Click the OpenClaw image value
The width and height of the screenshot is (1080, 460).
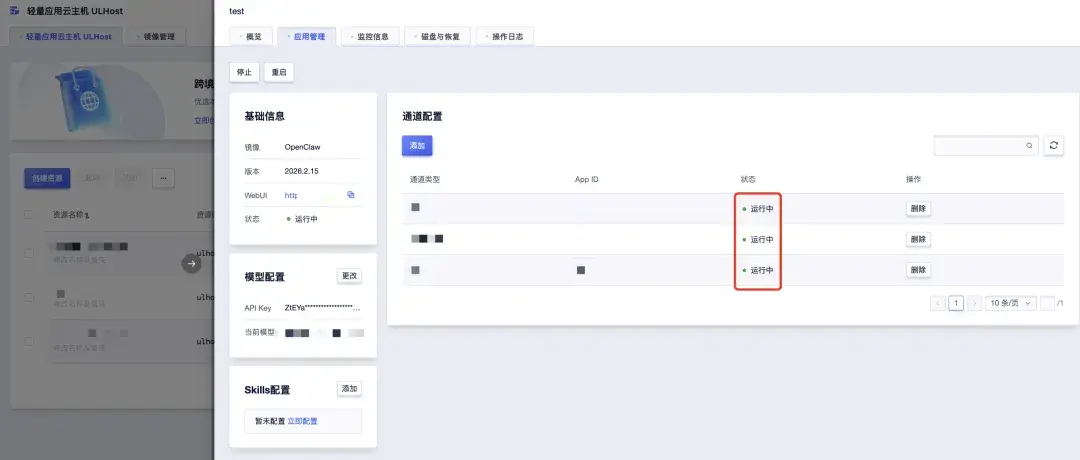click(x=302, y=147)
